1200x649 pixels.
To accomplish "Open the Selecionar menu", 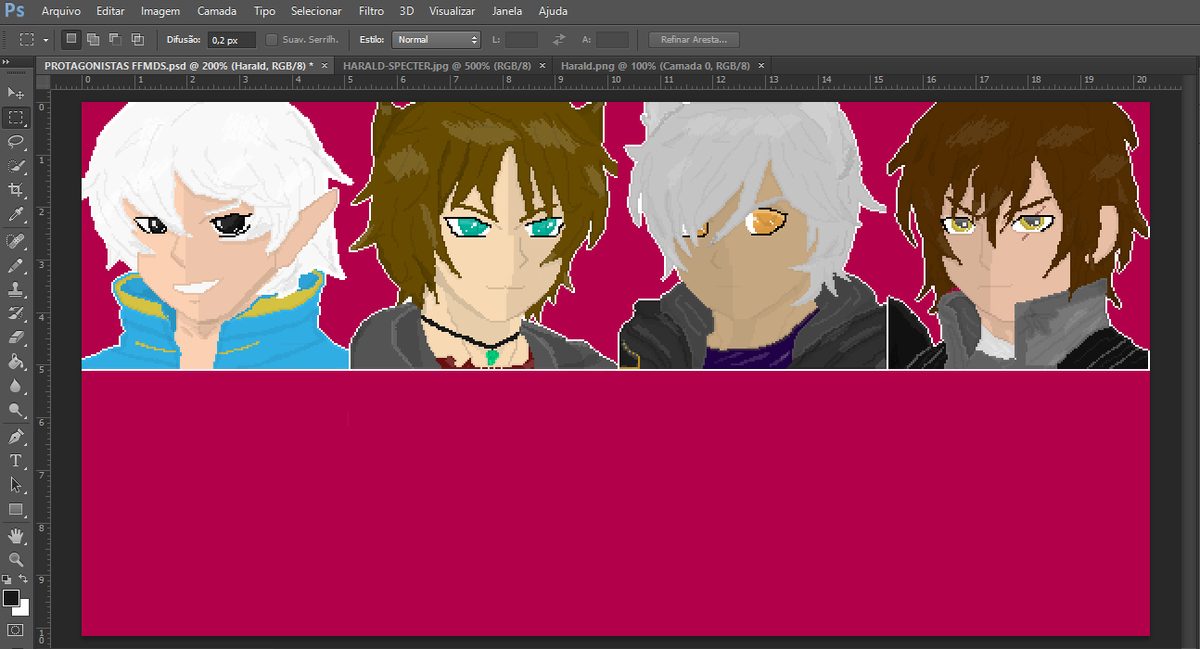I will coord(316,12).
